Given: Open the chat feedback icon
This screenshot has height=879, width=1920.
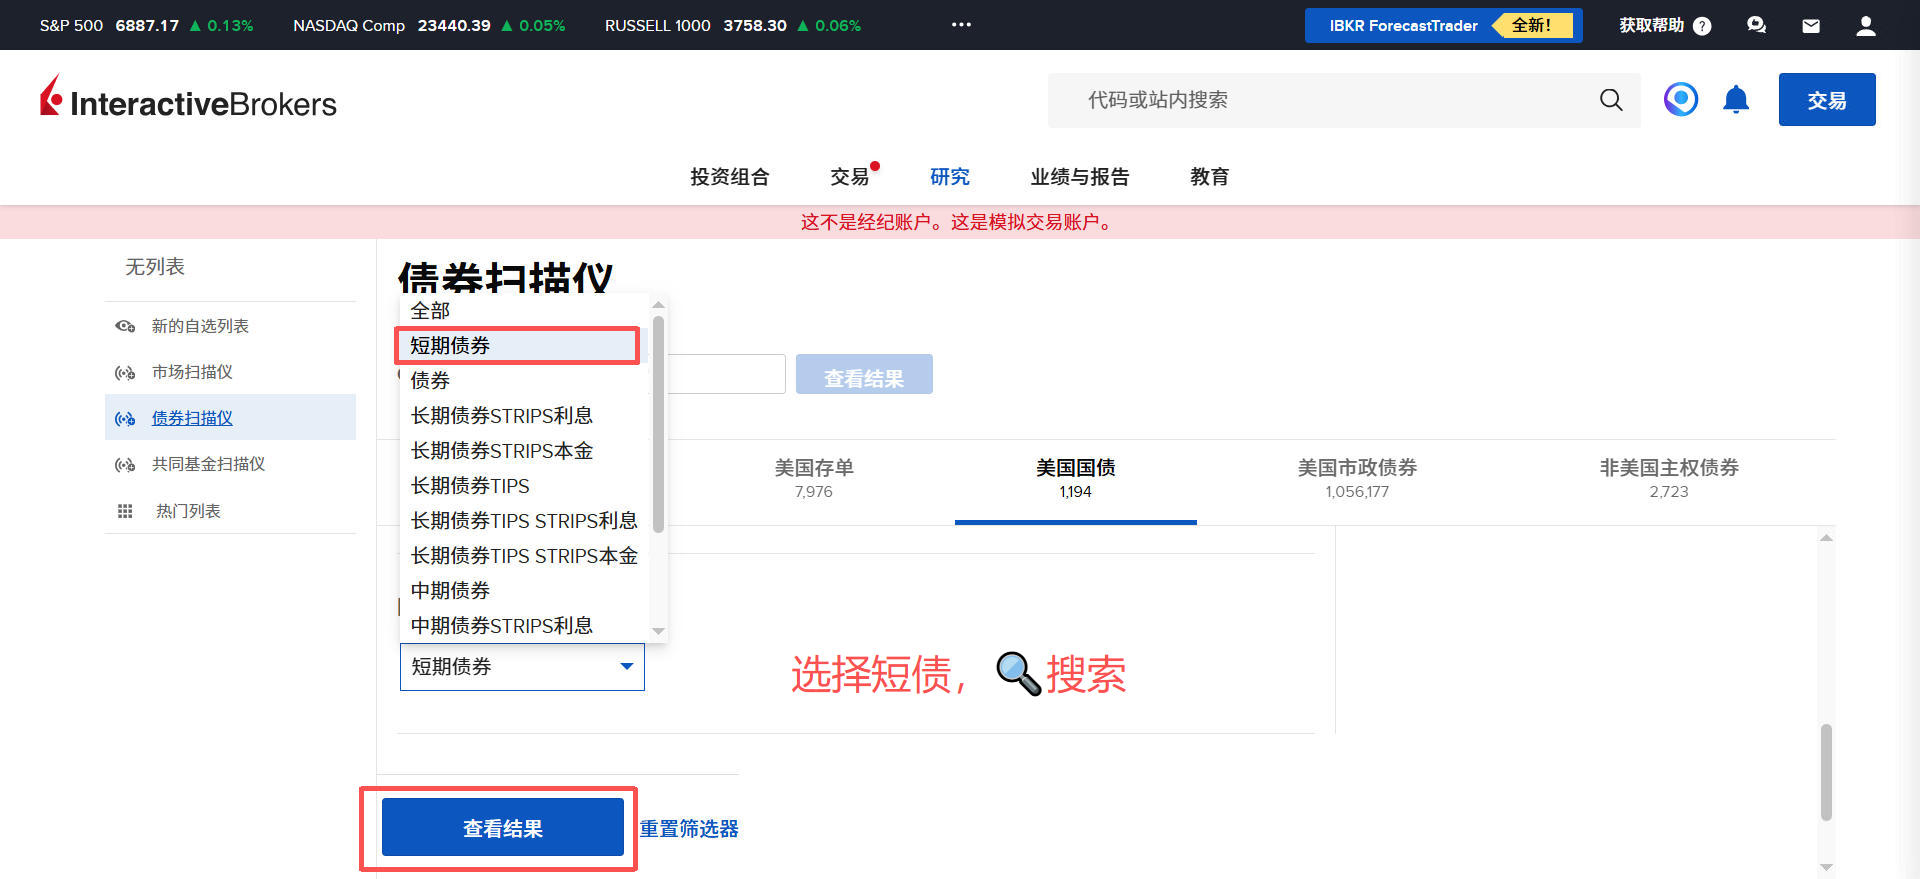Looking at the screenshot, I should pyautogui.click(x=1756, y=26).
